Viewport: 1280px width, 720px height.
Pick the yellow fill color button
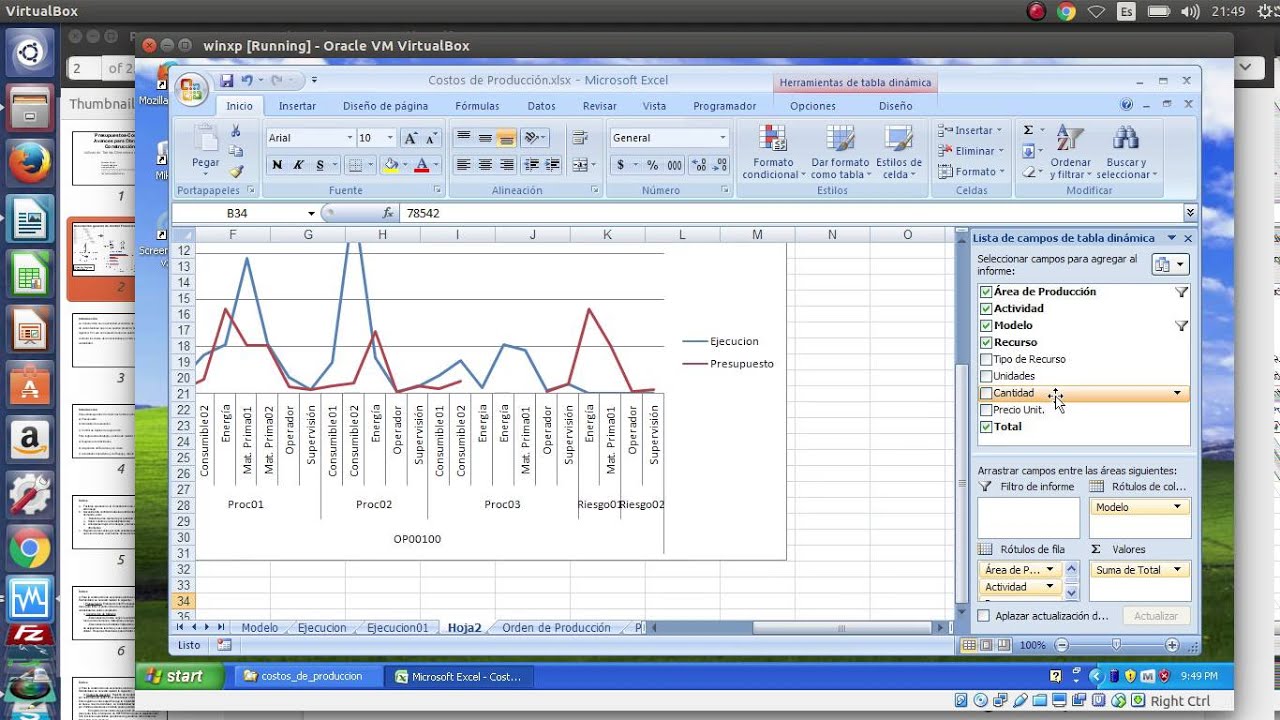391,165
